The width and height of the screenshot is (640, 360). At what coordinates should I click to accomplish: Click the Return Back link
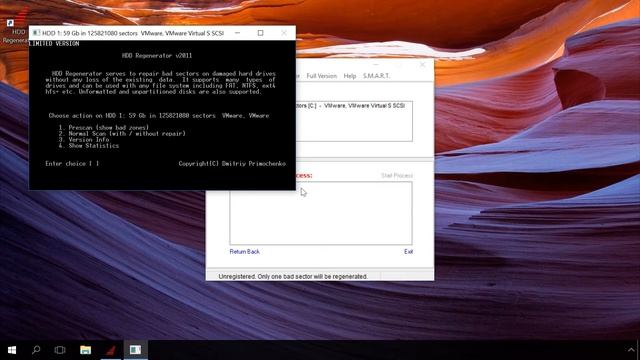tap(244, 251)
